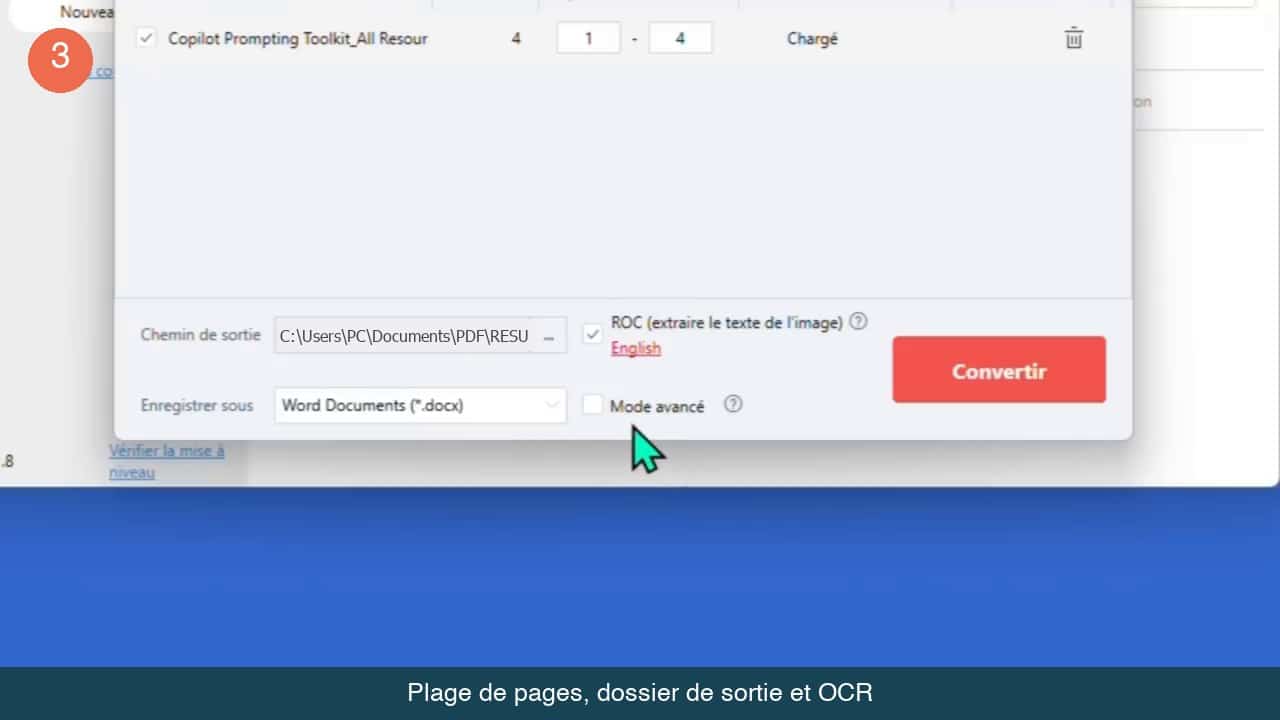
Task: Click the ROC (extraire le texte de l'image) label
Action: (727, 323)
